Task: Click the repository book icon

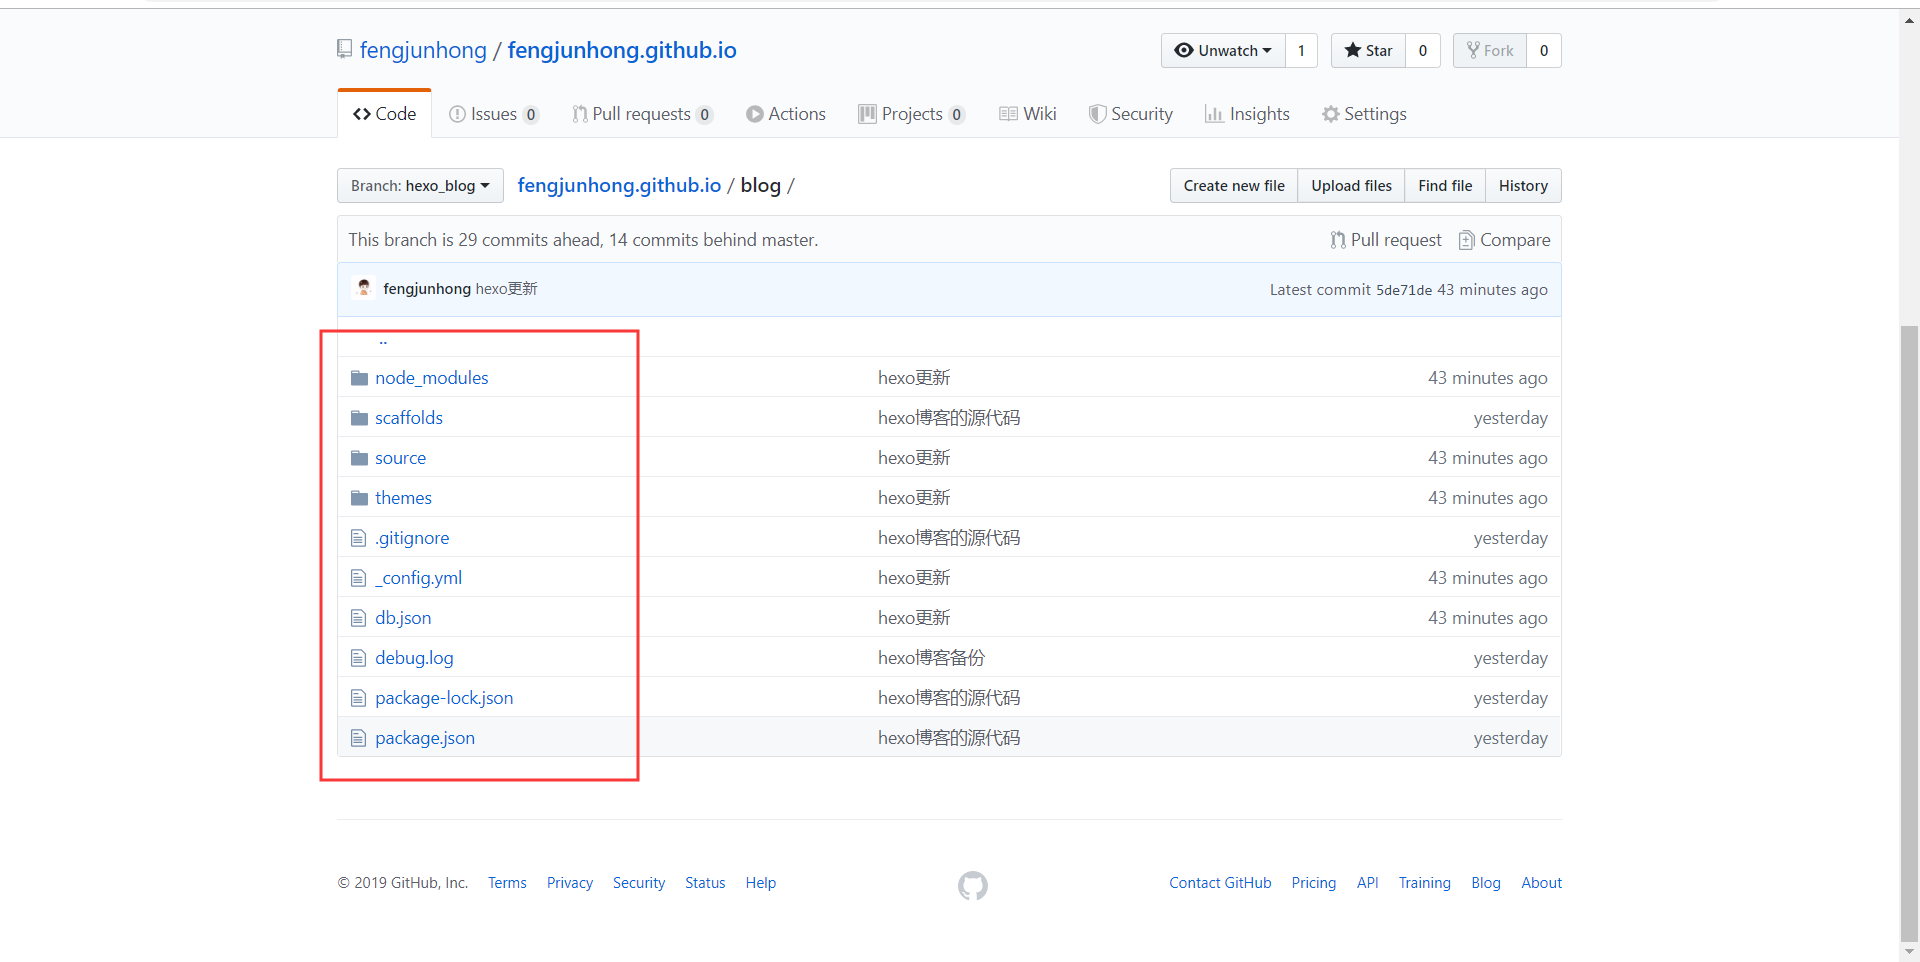Action: (x=344, y=49)
